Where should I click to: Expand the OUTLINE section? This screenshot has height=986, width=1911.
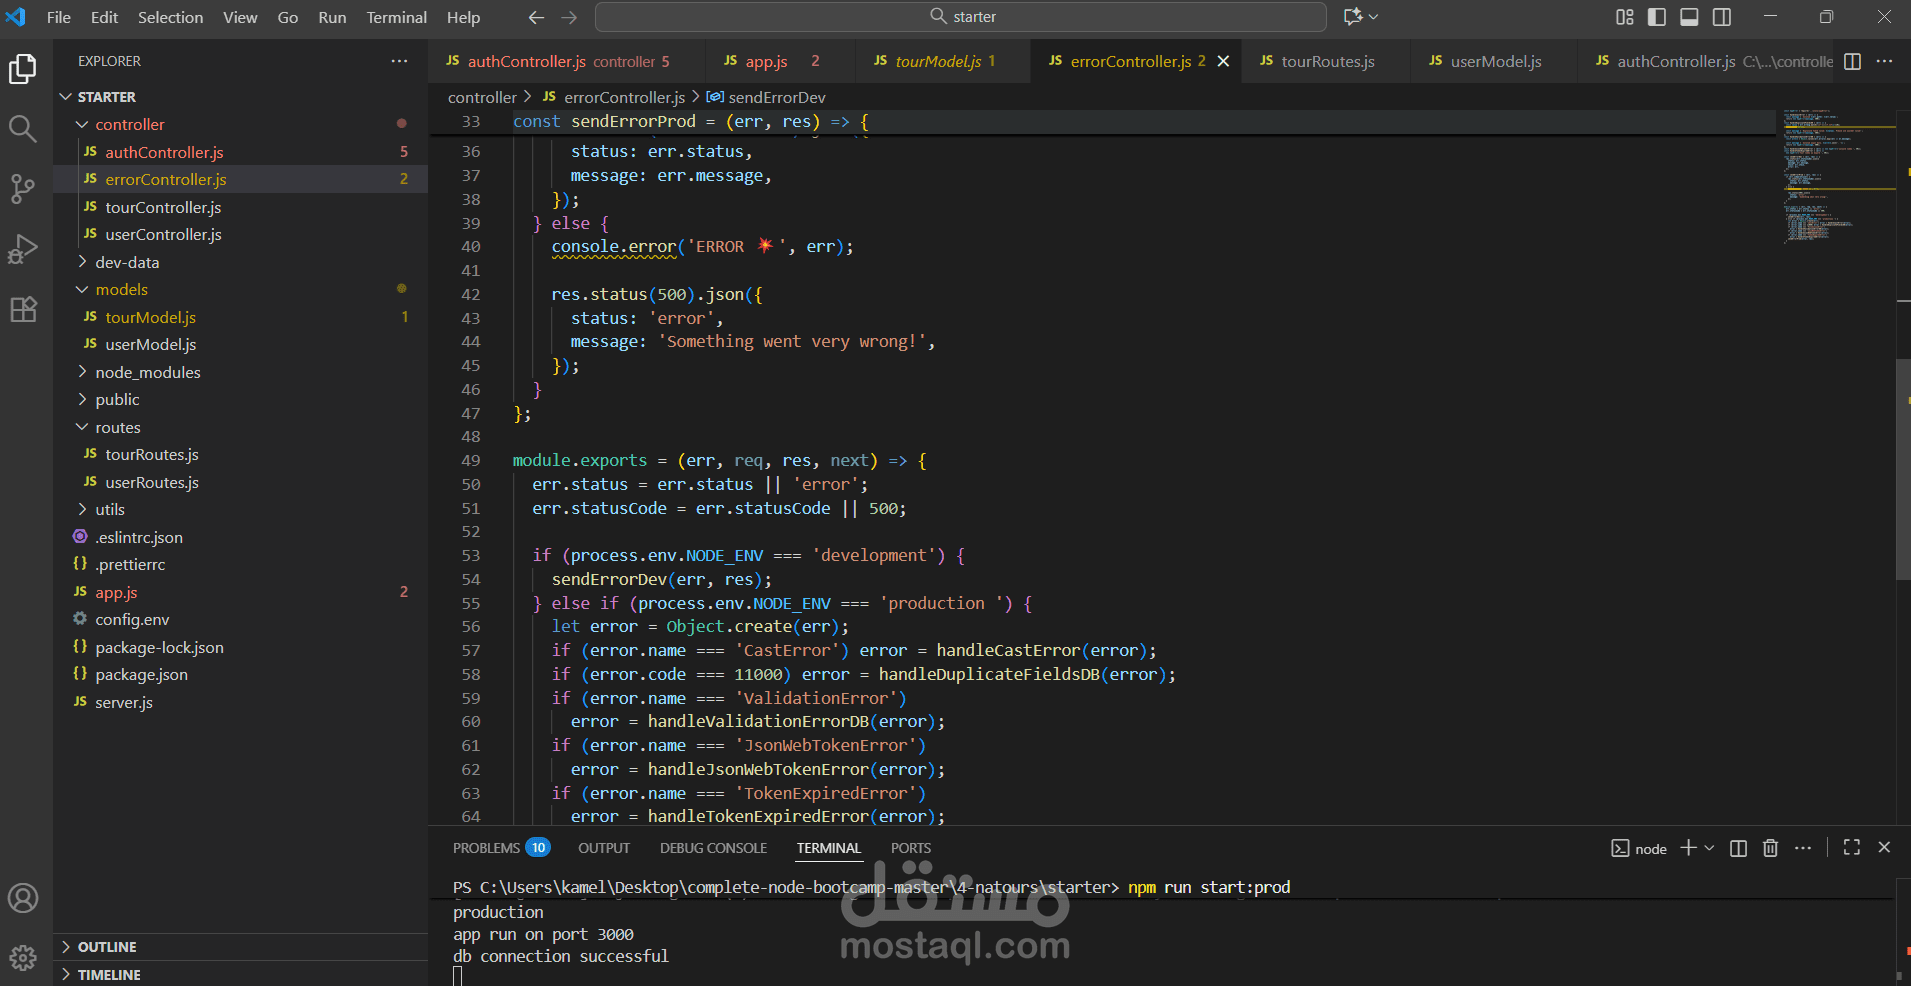240,947
